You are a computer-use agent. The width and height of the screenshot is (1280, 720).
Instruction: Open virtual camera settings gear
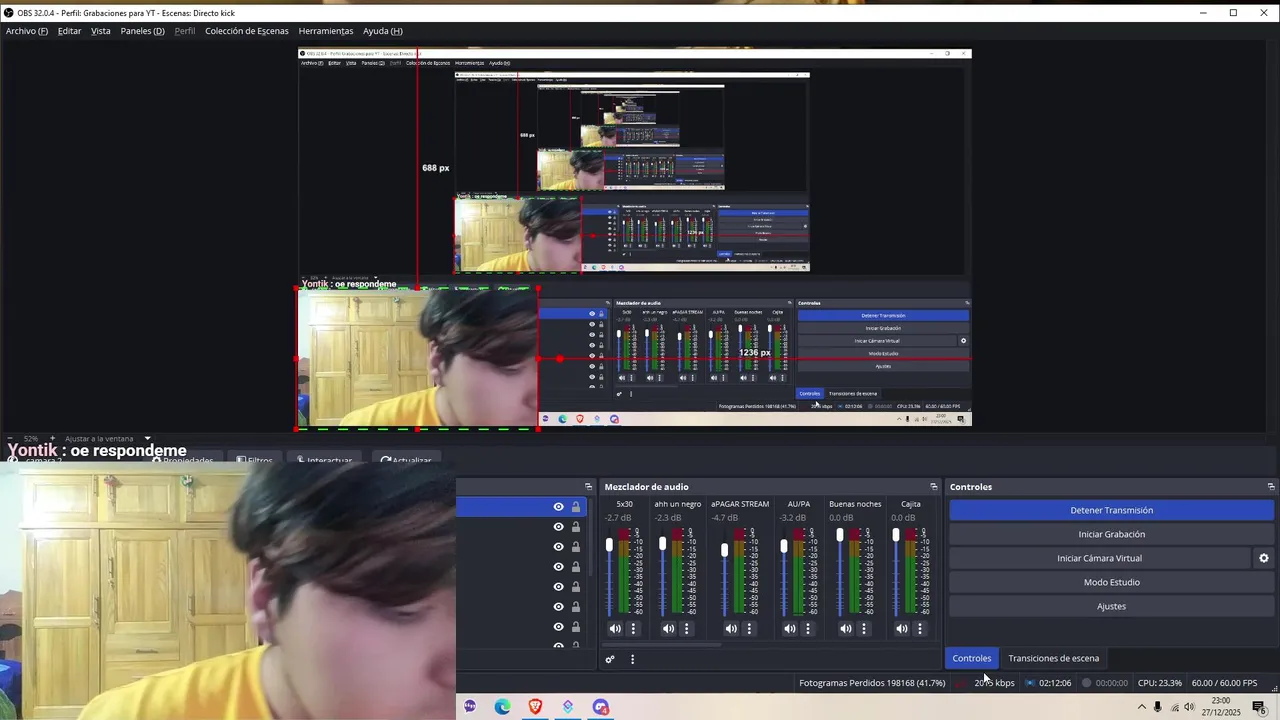click(x=1264, y=558)
